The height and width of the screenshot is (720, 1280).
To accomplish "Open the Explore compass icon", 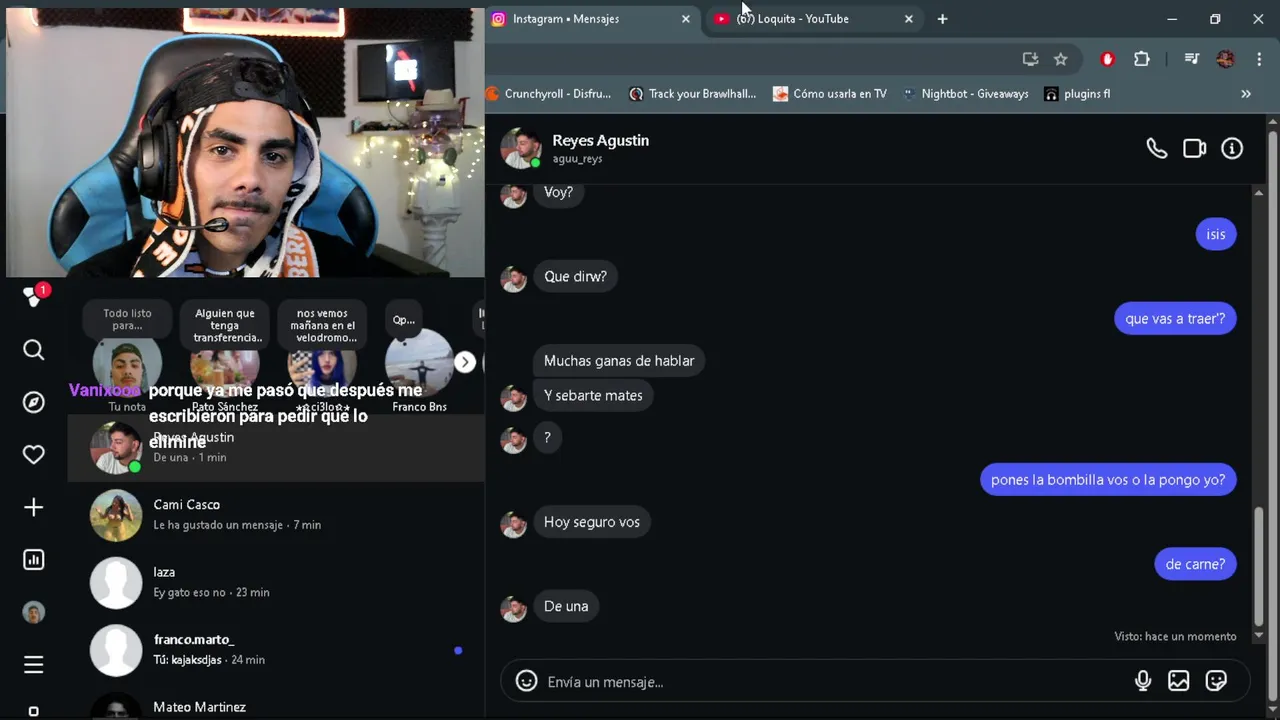I will click(x=34, y=402).
